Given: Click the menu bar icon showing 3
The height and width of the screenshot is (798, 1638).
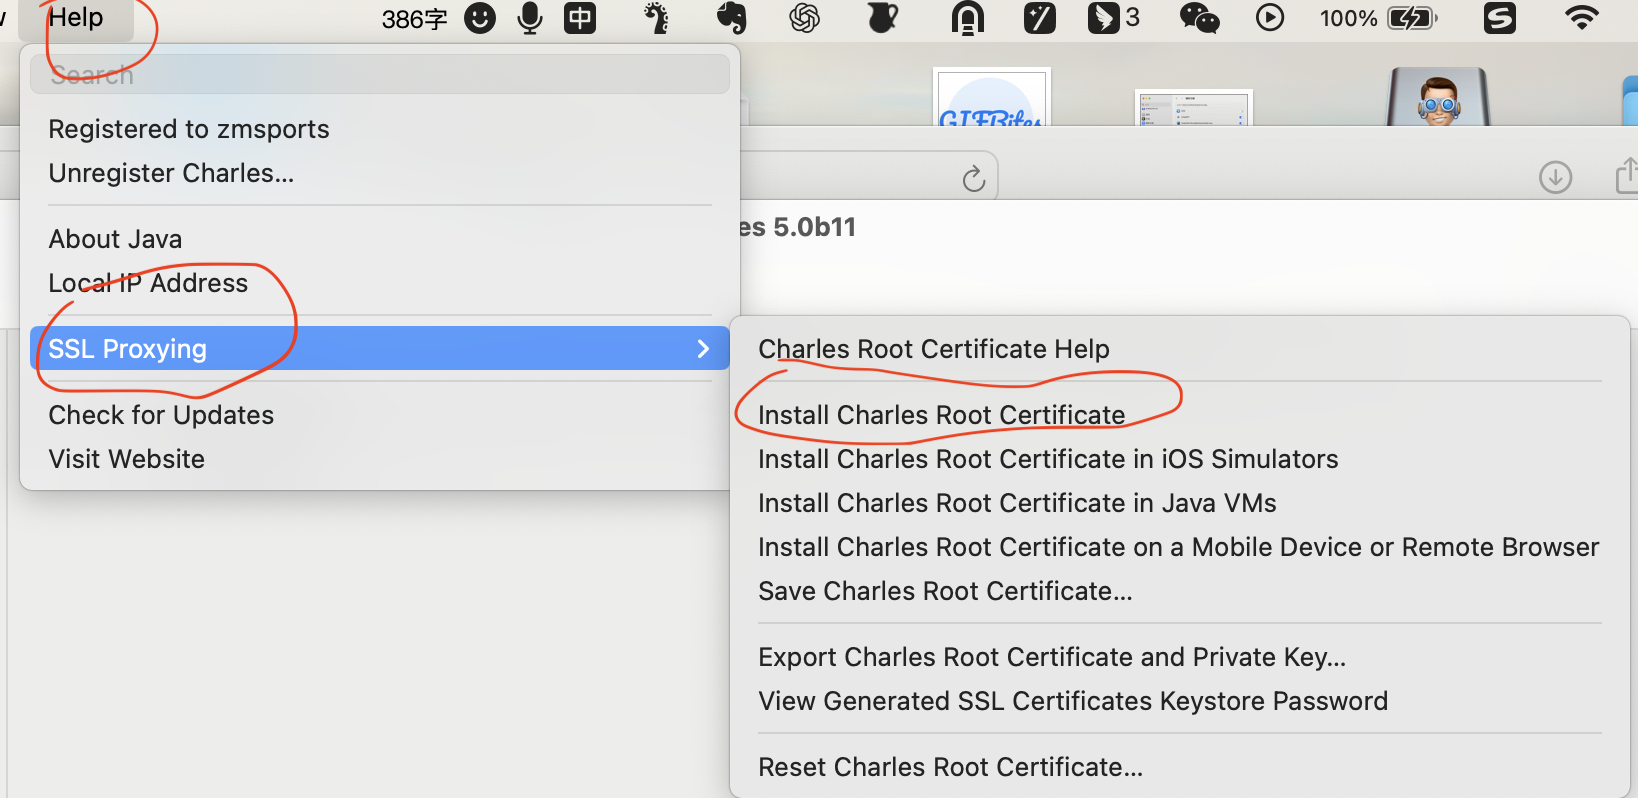Looking at the screenshot, I should 1113,18.
